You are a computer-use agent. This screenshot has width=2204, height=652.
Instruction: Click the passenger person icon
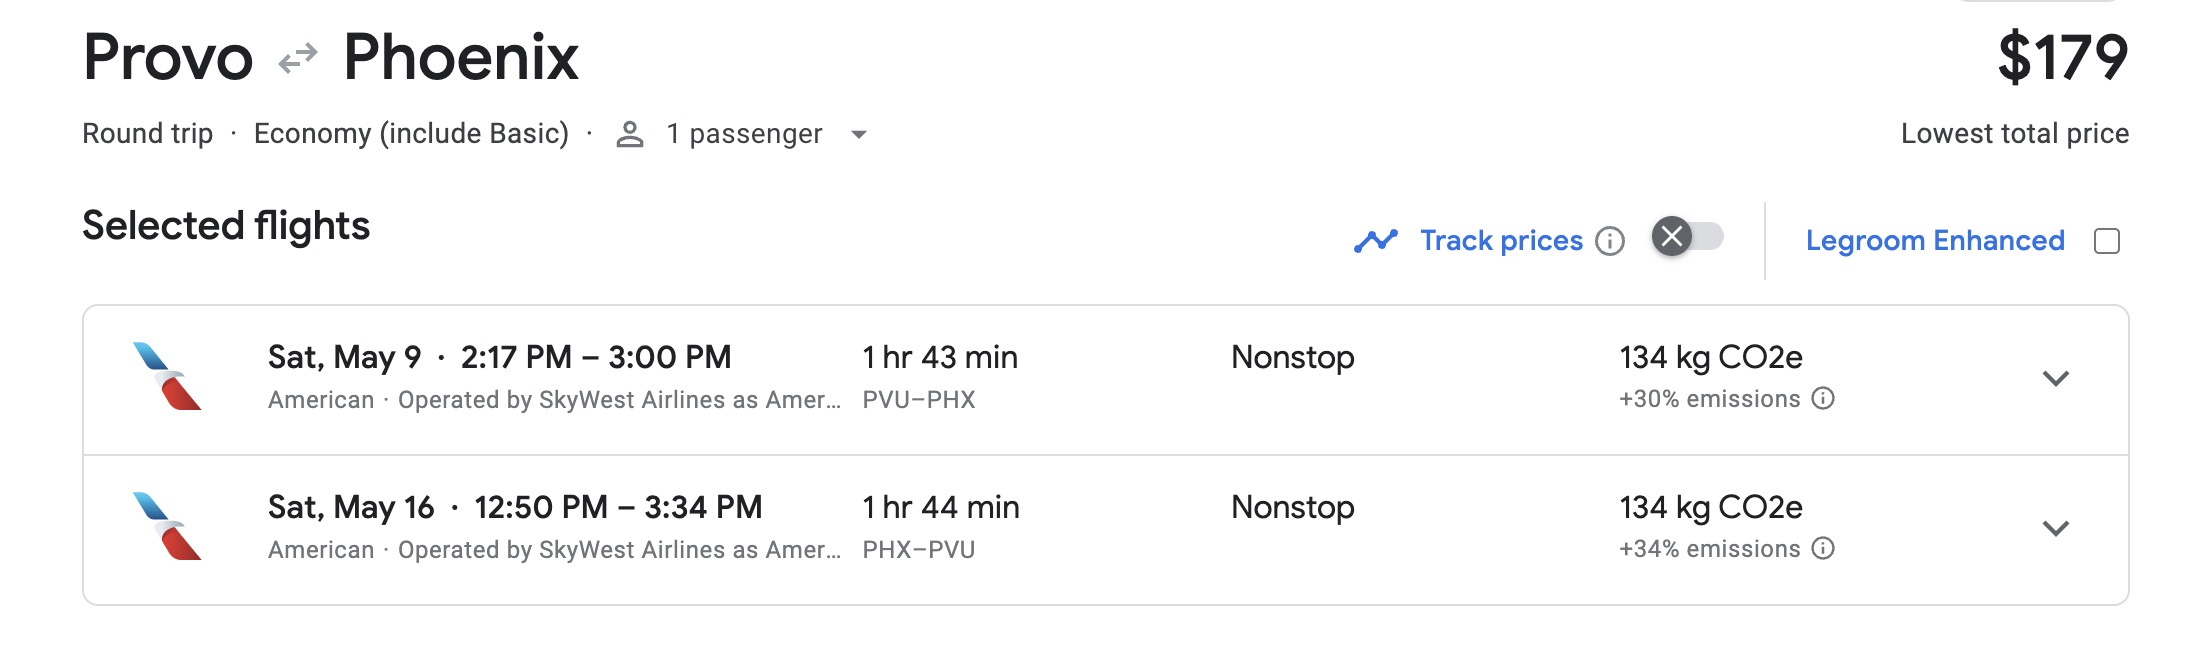pos(630,132)
